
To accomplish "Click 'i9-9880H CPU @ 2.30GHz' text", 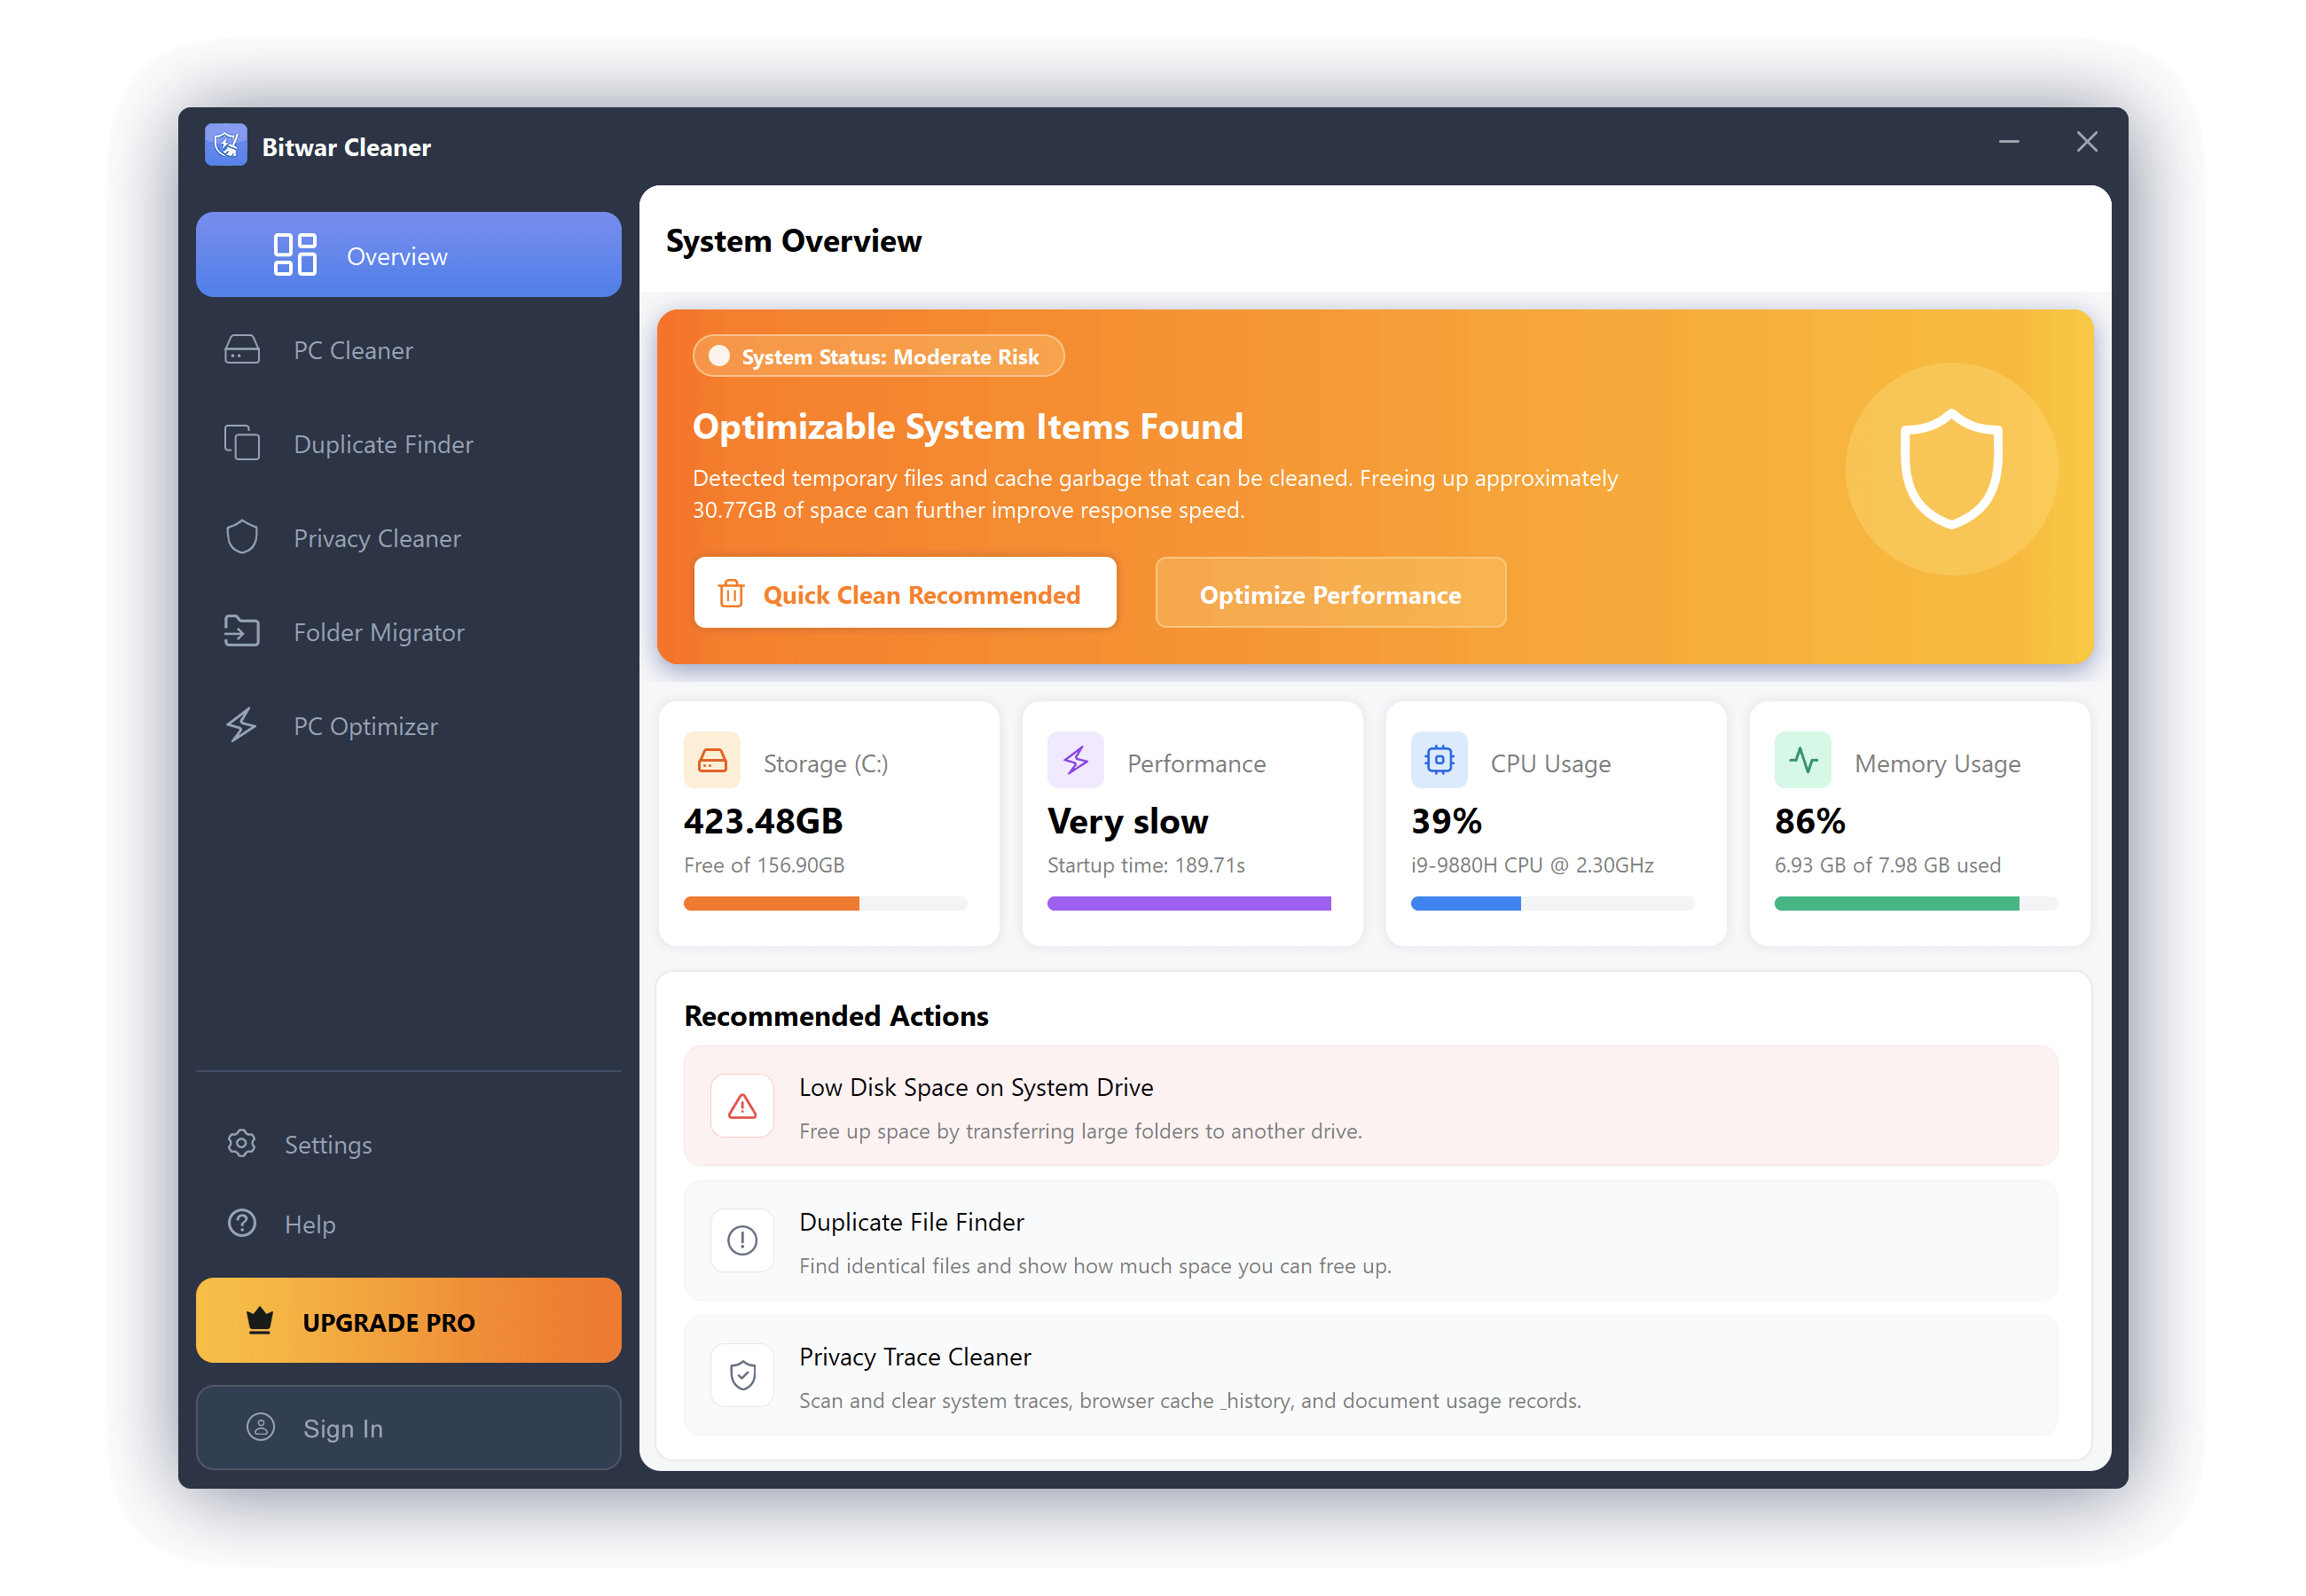I will pos(1533,865).
